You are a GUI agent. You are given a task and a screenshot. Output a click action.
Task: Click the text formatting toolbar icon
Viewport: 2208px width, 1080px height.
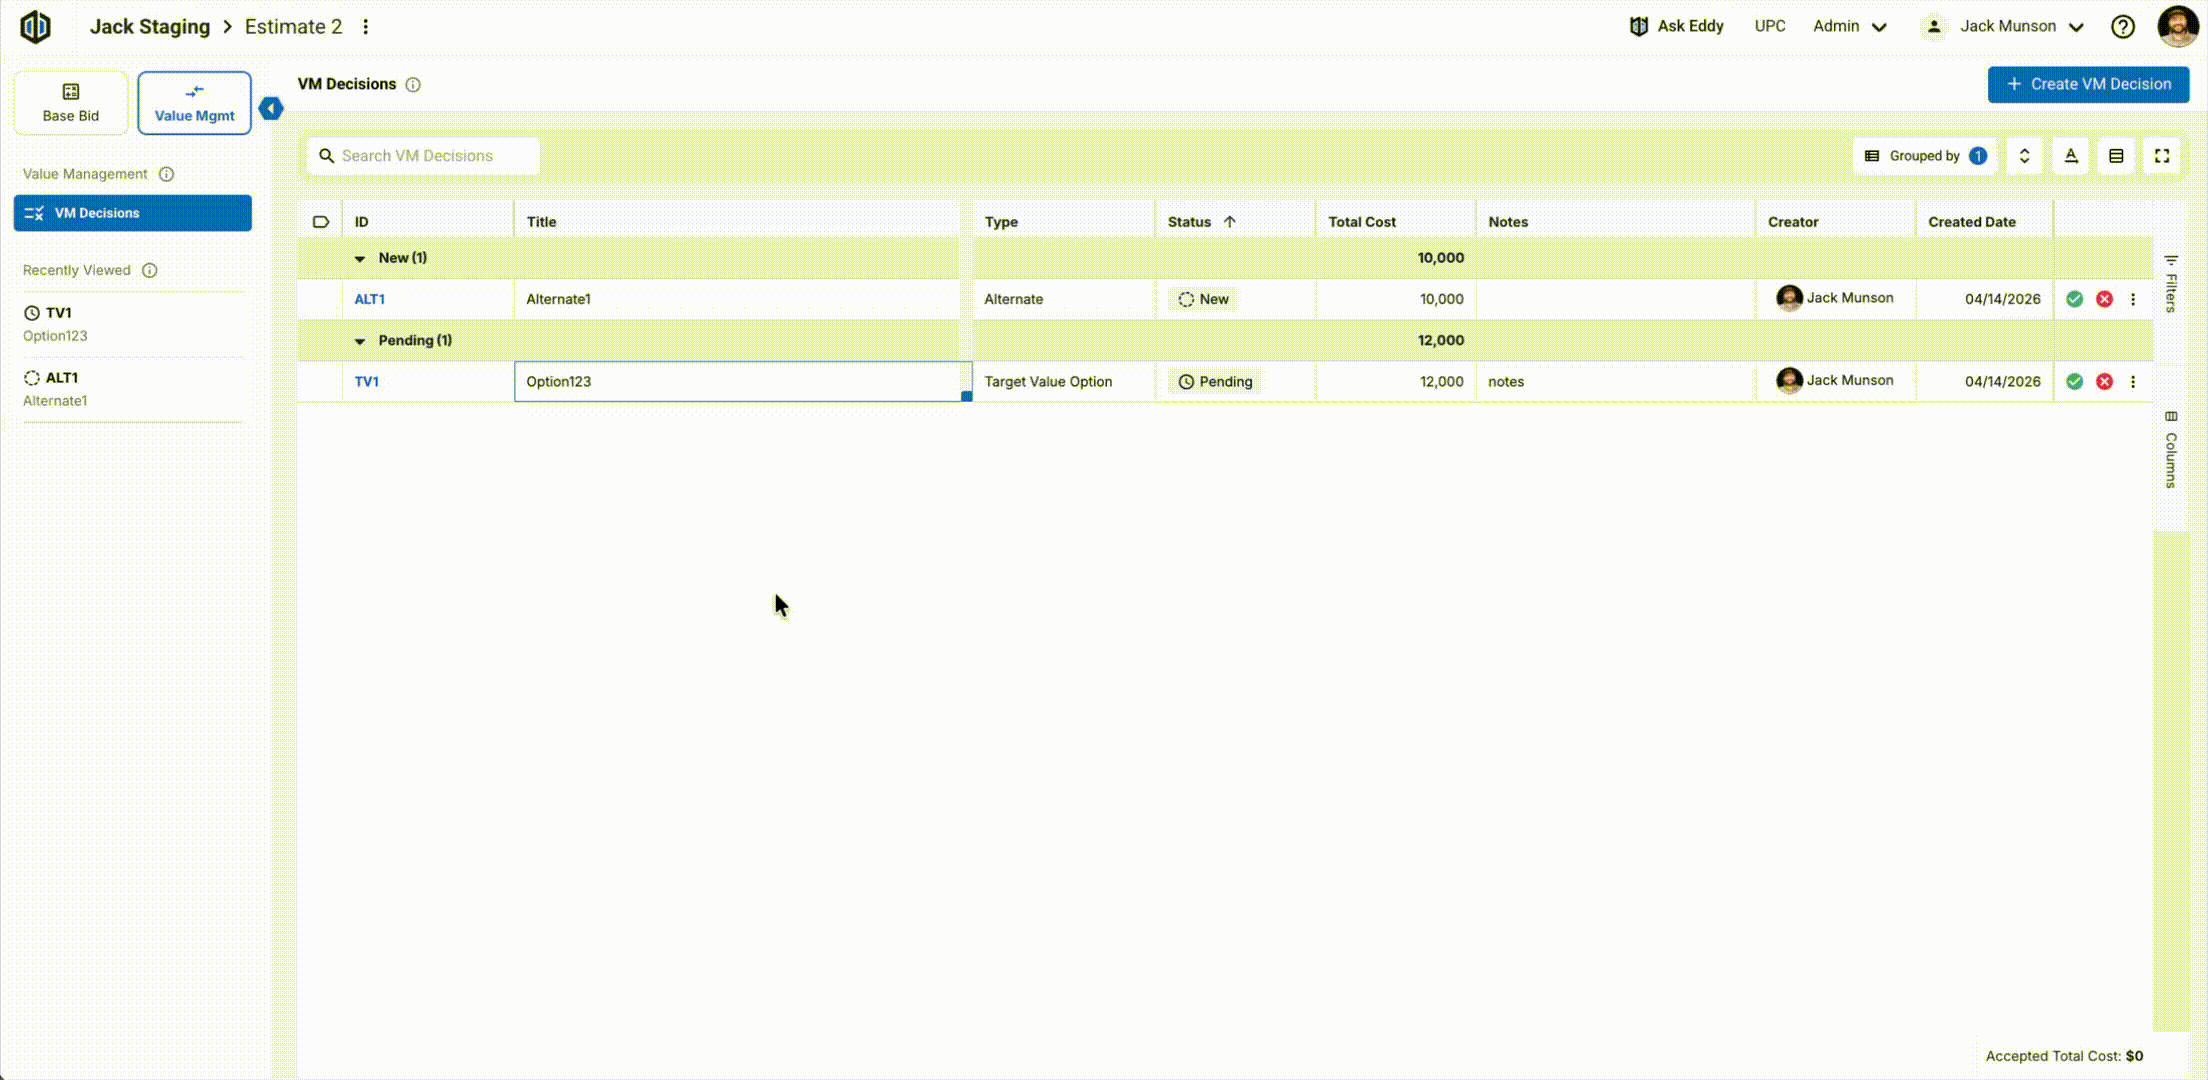2071,156
